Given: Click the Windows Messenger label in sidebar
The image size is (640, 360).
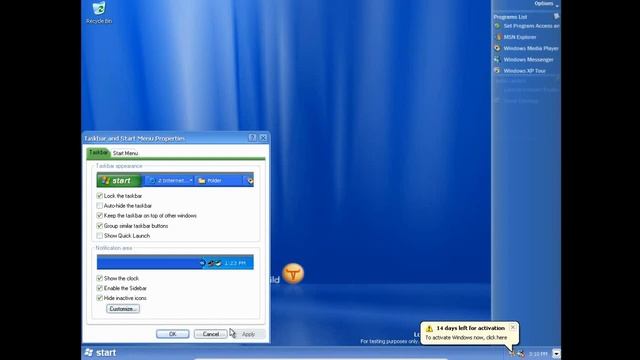Looking at the screenshot, I should 529,60.
